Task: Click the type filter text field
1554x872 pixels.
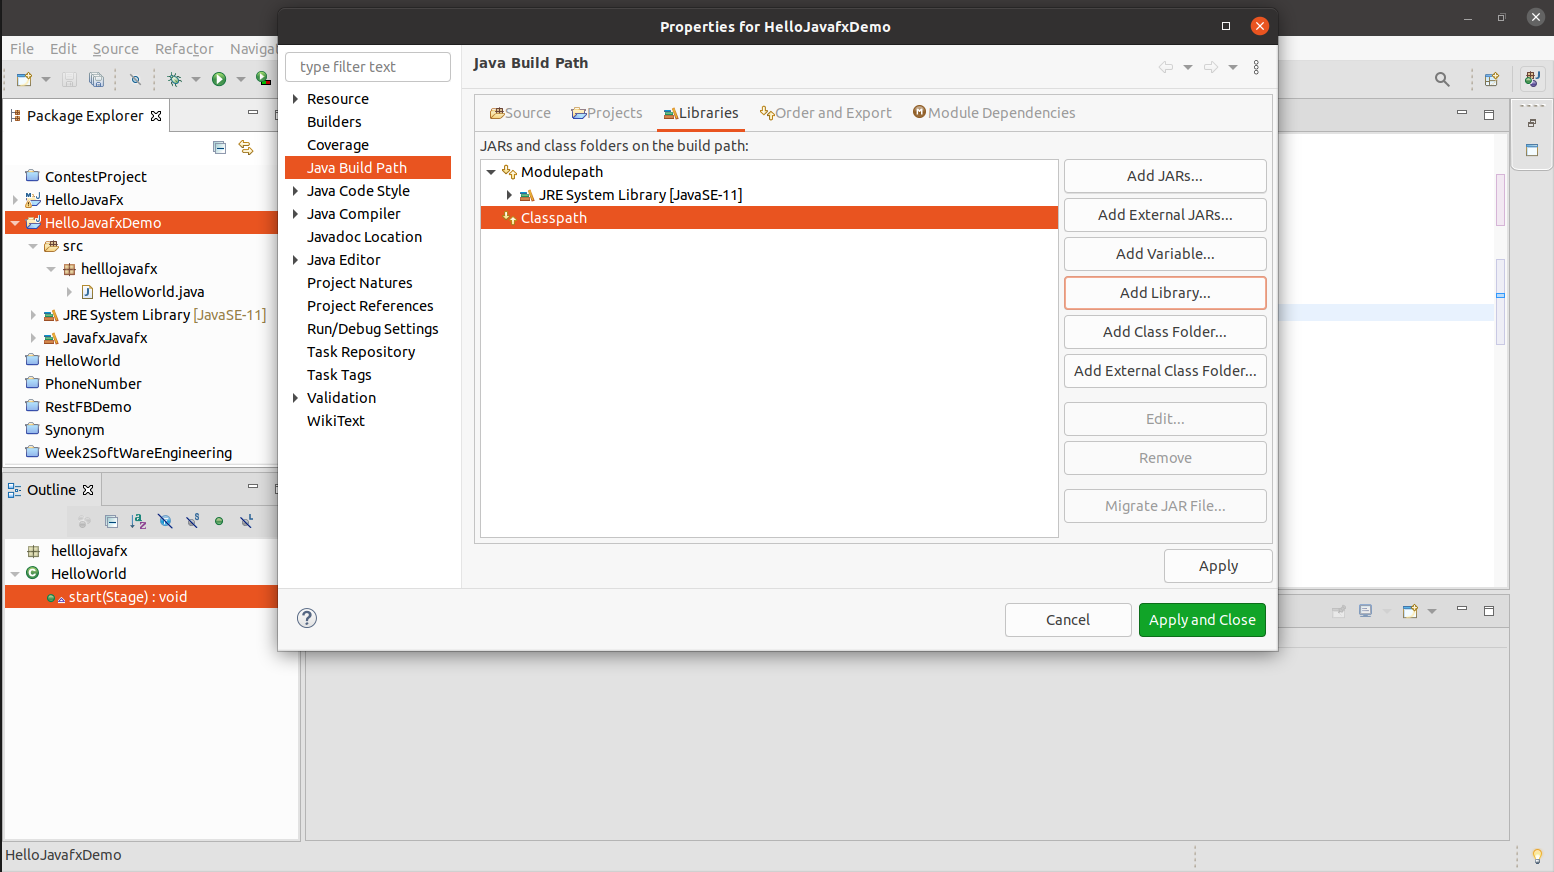Action: (x=368, y=67)
